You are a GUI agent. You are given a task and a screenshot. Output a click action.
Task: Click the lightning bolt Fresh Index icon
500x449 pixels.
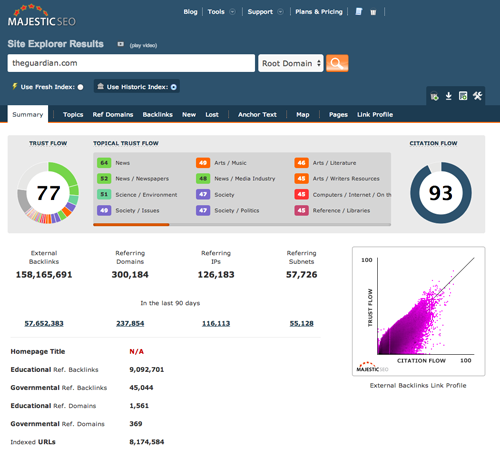pyautogui.click(x=15, y=86)
